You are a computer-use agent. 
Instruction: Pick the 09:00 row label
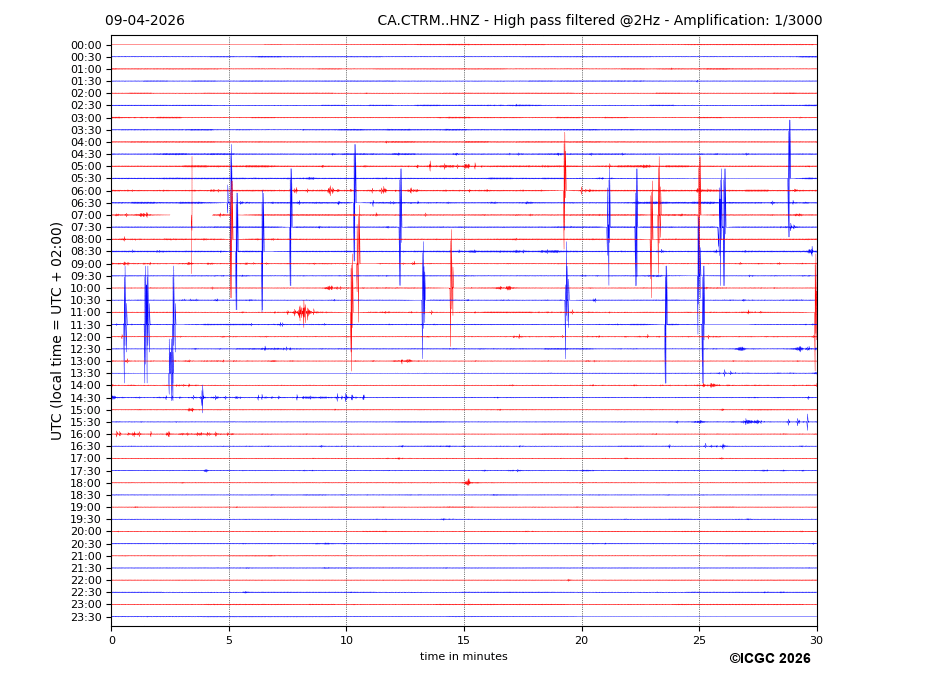click(x=86, y=264)
